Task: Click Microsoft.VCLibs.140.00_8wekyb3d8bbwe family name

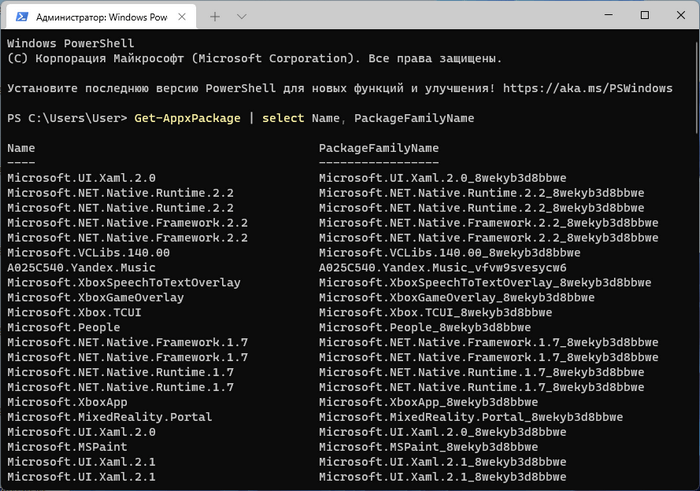Action: (450, 253)
